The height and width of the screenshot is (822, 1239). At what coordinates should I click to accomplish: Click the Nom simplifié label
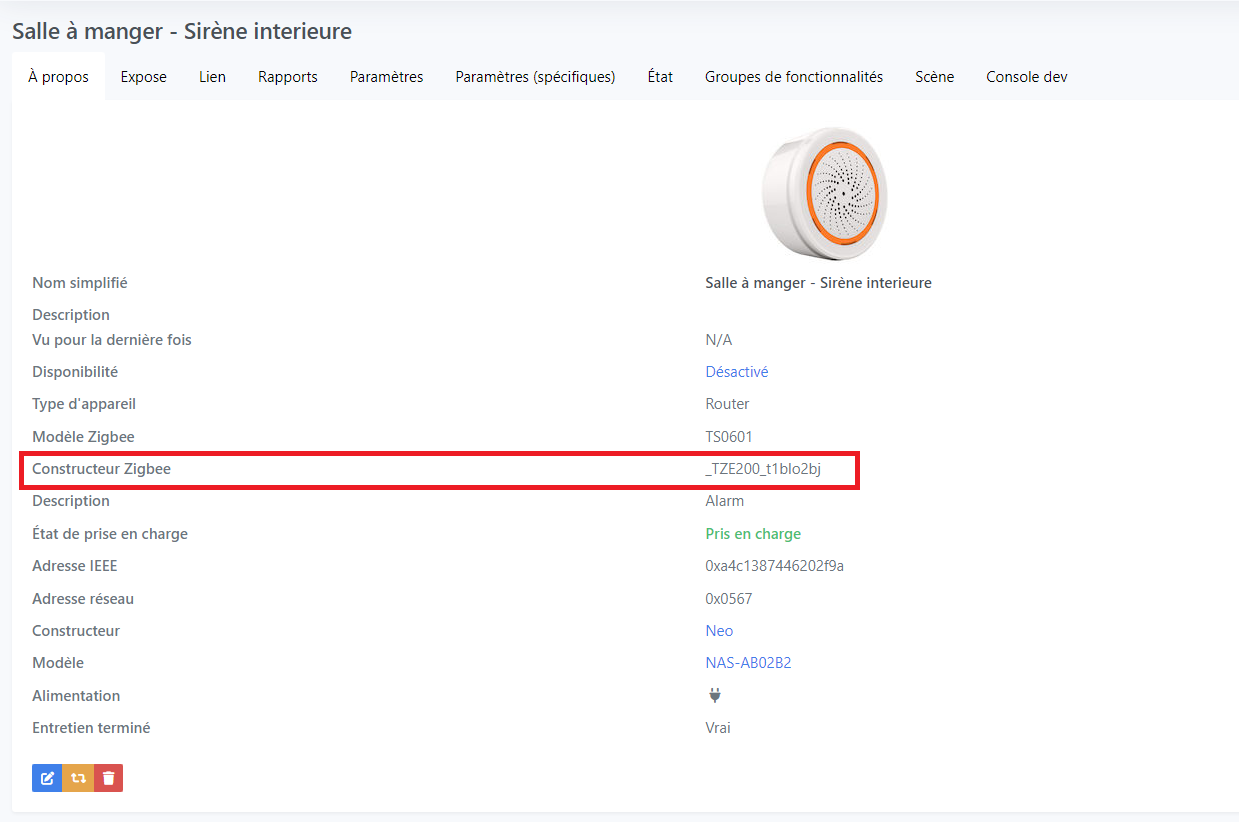(x=80, y=283)
